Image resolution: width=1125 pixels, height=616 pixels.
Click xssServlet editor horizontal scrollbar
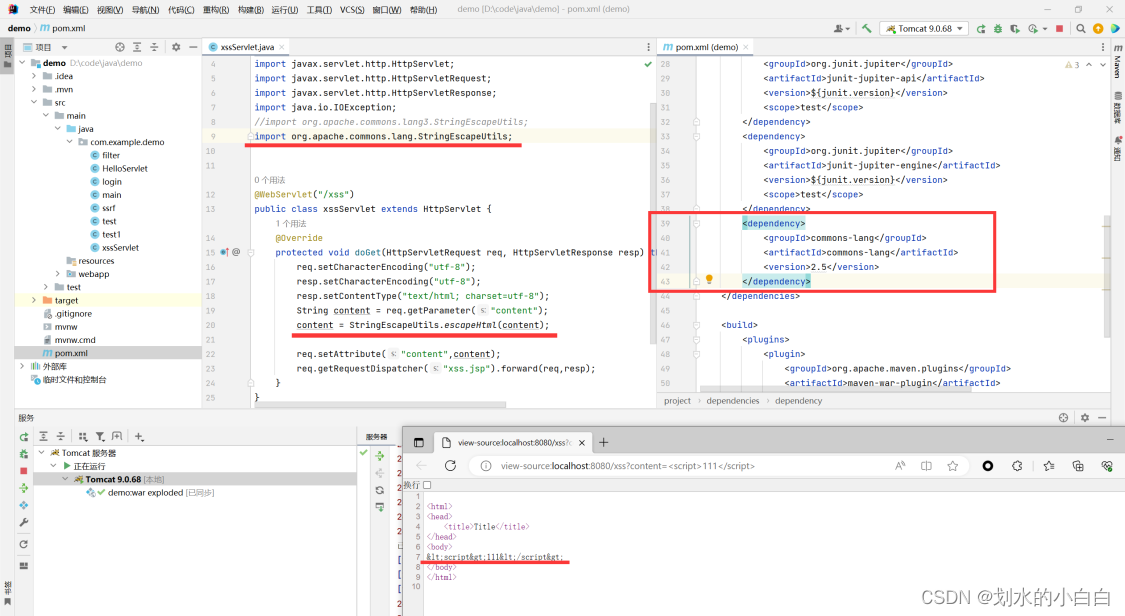point(380,404)
